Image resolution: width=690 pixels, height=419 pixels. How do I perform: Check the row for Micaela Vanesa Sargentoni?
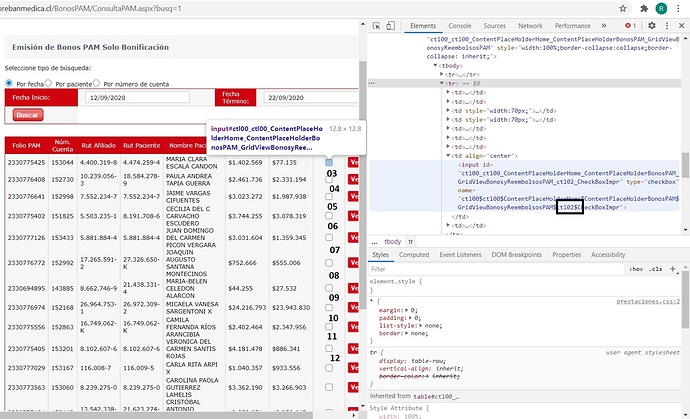coord(329,308)
